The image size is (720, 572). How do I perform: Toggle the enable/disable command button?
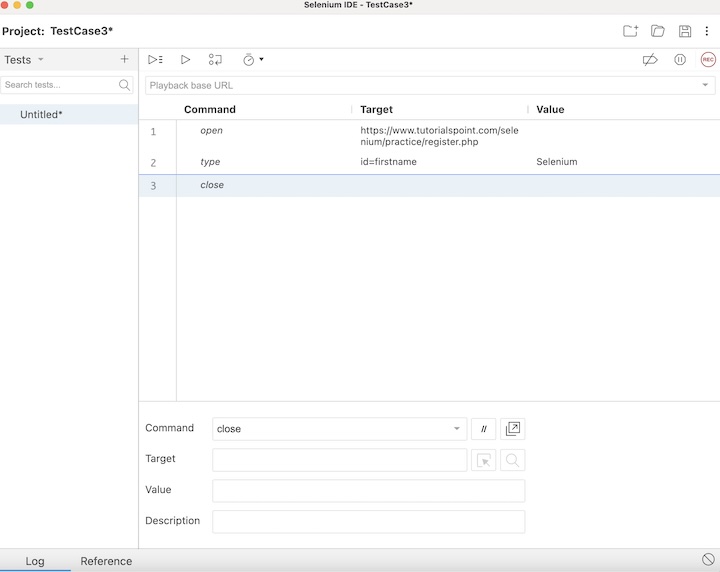pos(483,429)
